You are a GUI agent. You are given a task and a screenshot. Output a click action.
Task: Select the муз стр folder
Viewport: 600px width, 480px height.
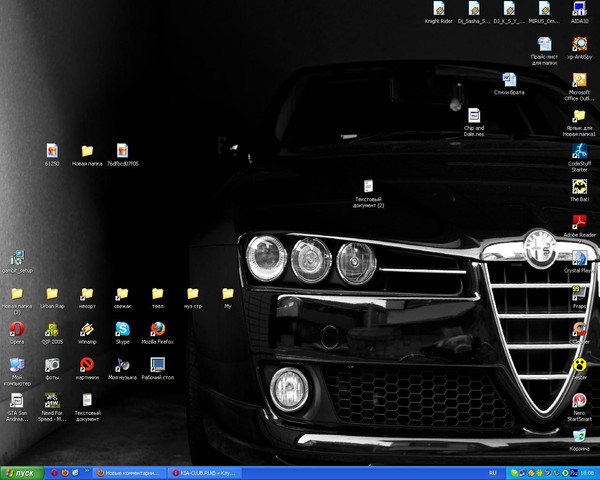pos(193,294)
